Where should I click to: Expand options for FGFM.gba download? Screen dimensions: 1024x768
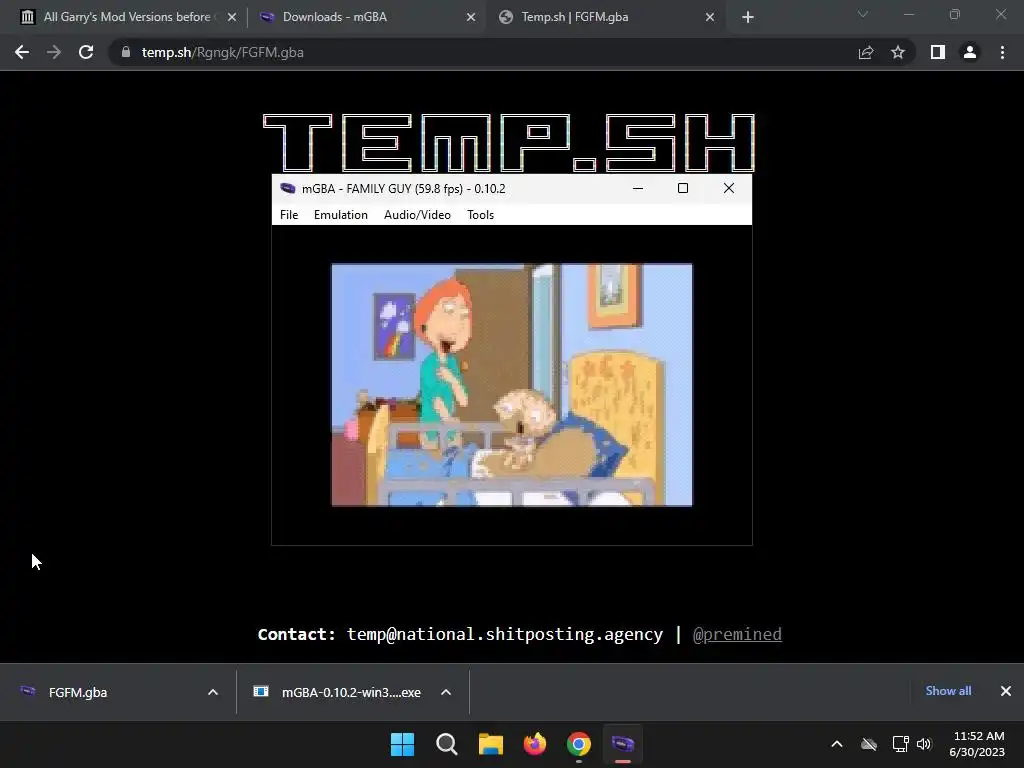213,692
